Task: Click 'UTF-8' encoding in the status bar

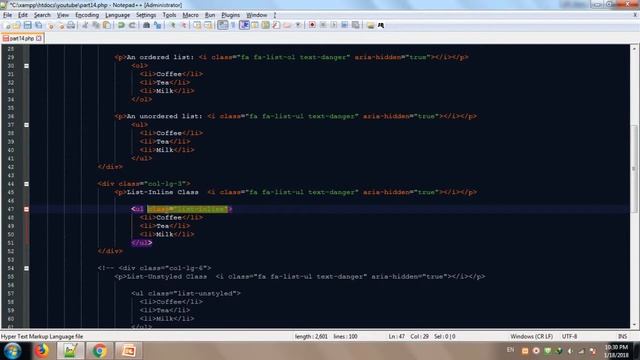Action: 569,336
